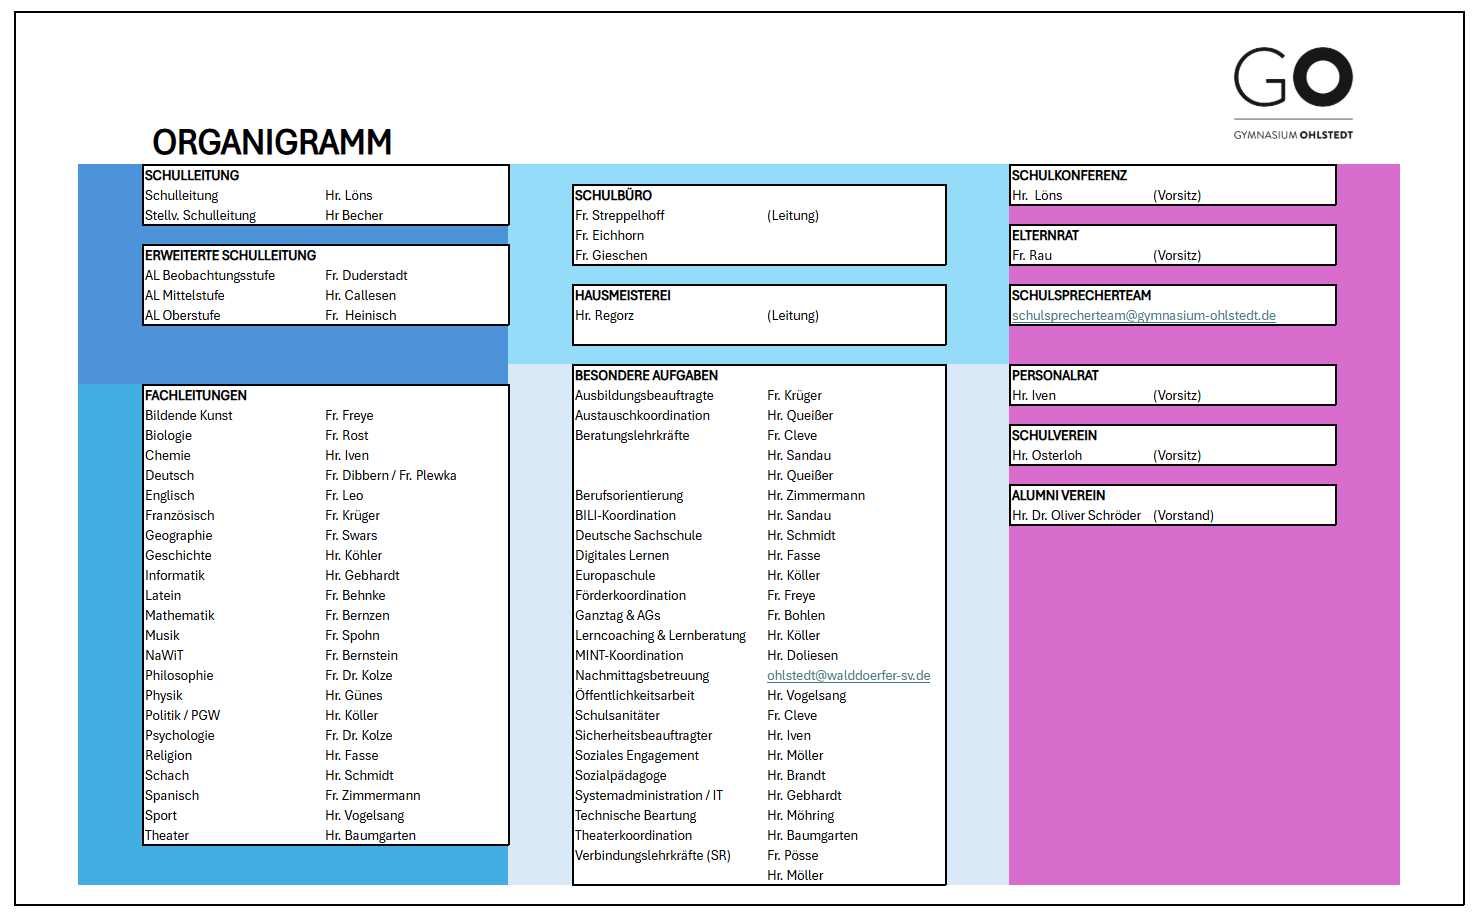Click the BESONDERE AUFGABEN heading
This screenshot has height=921, width=1482.
point(646,376)
